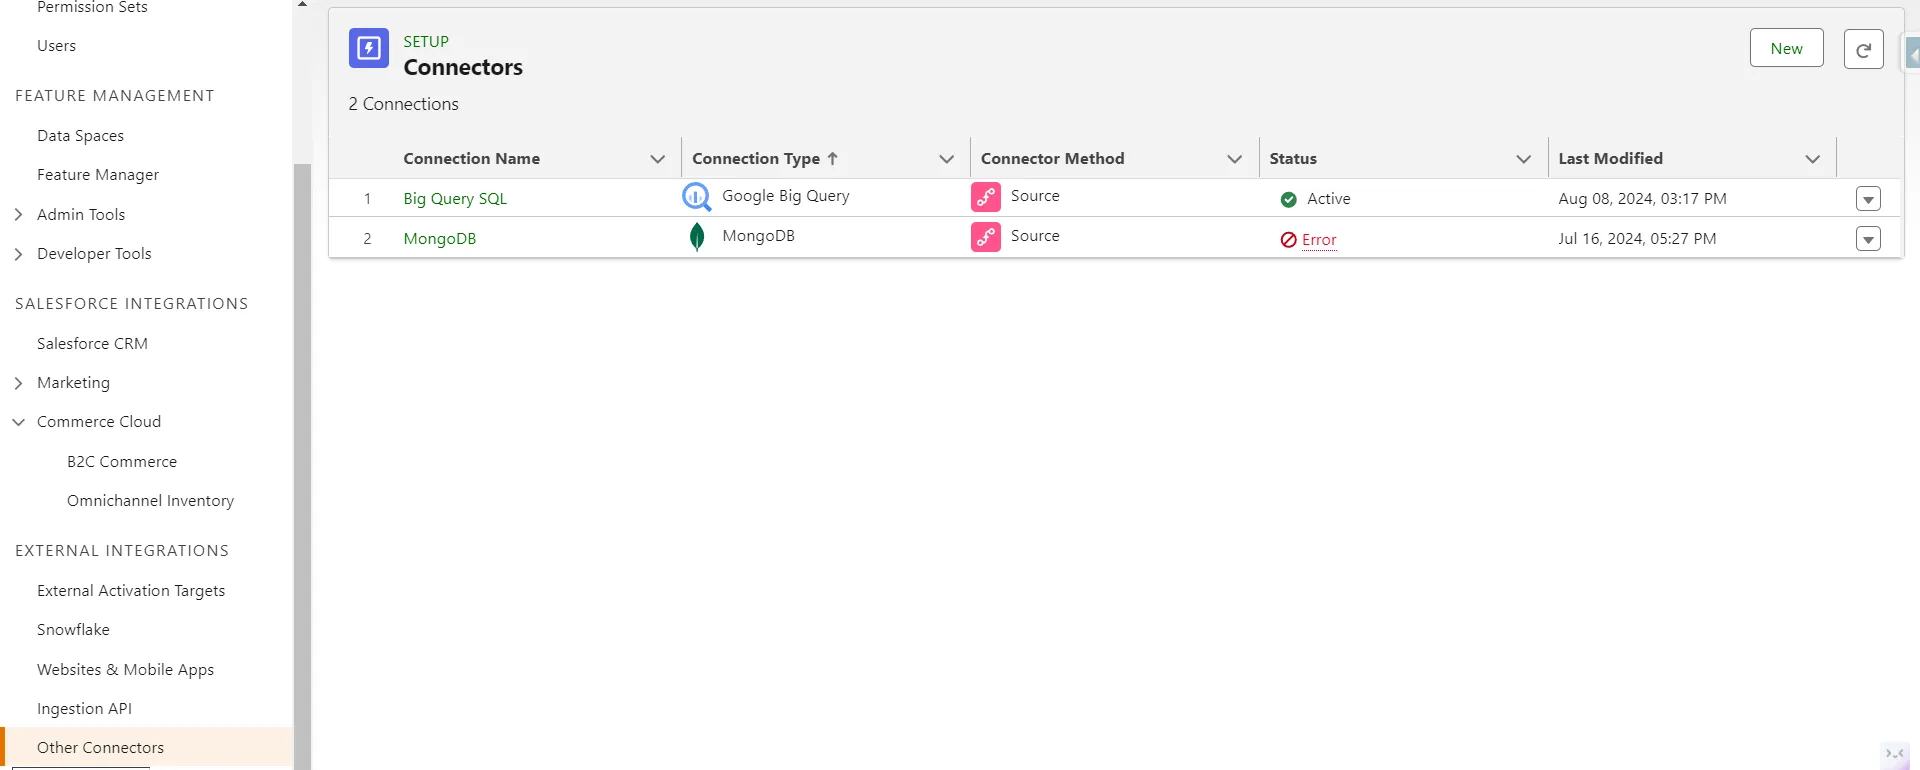Click the Setup Connectors header icon
1920x770 pixels.
coord(368,48)
